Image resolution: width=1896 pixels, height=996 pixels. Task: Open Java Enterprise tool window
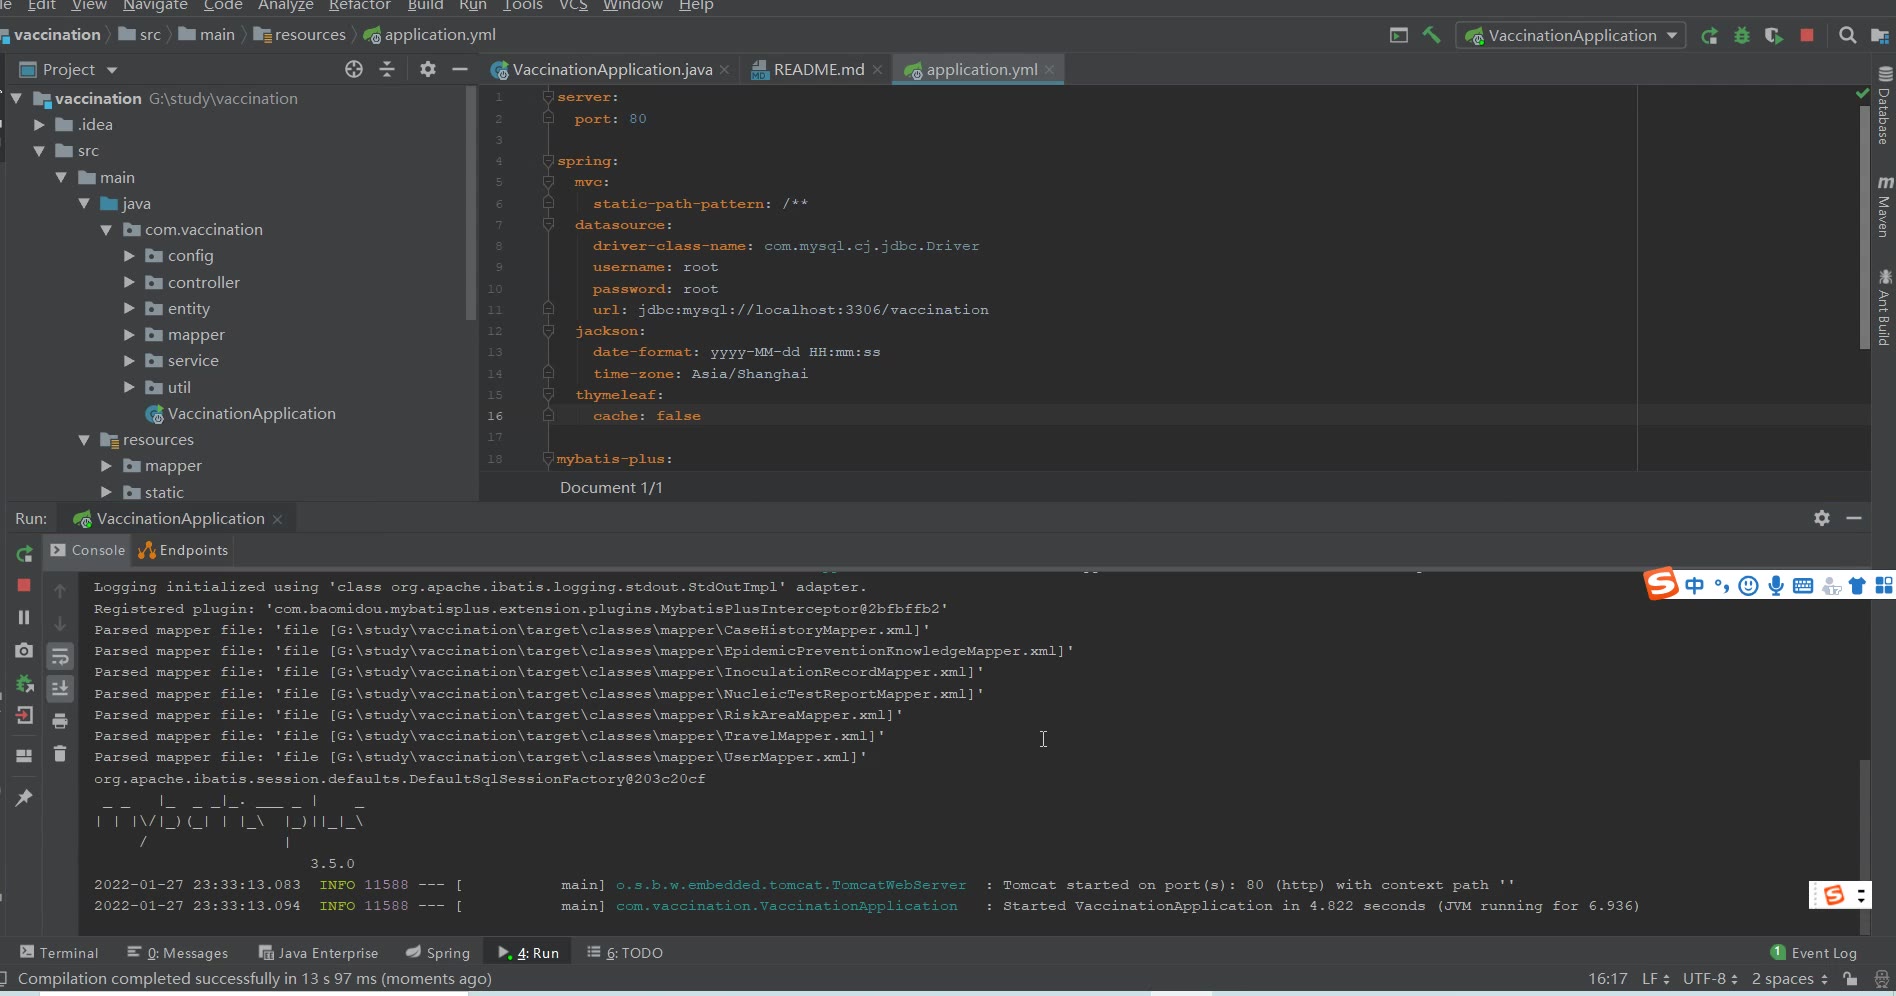(x=318, y=953)
